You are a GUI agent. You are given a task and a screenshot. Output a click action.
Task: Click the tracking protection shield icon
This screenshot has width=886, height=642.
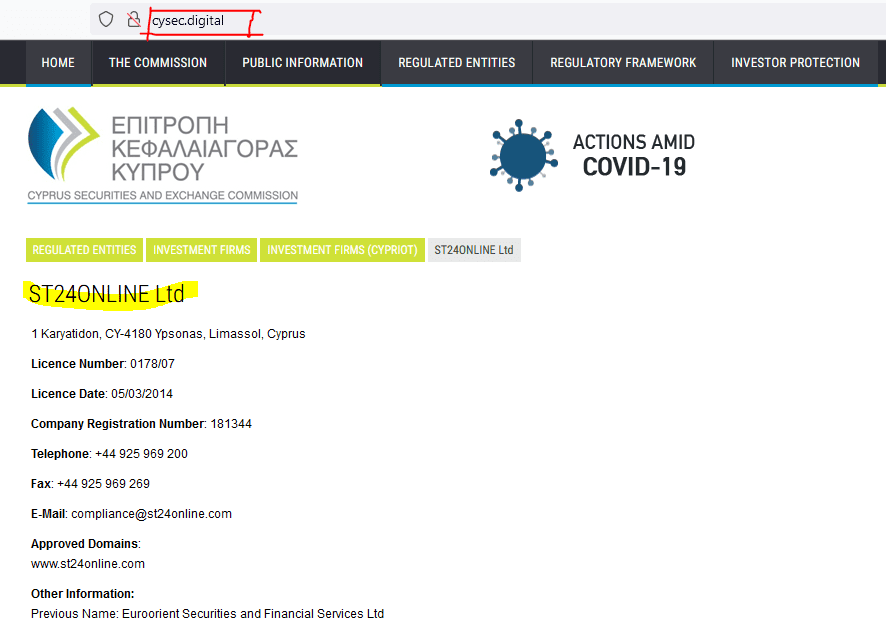click(x=106, y=19)
